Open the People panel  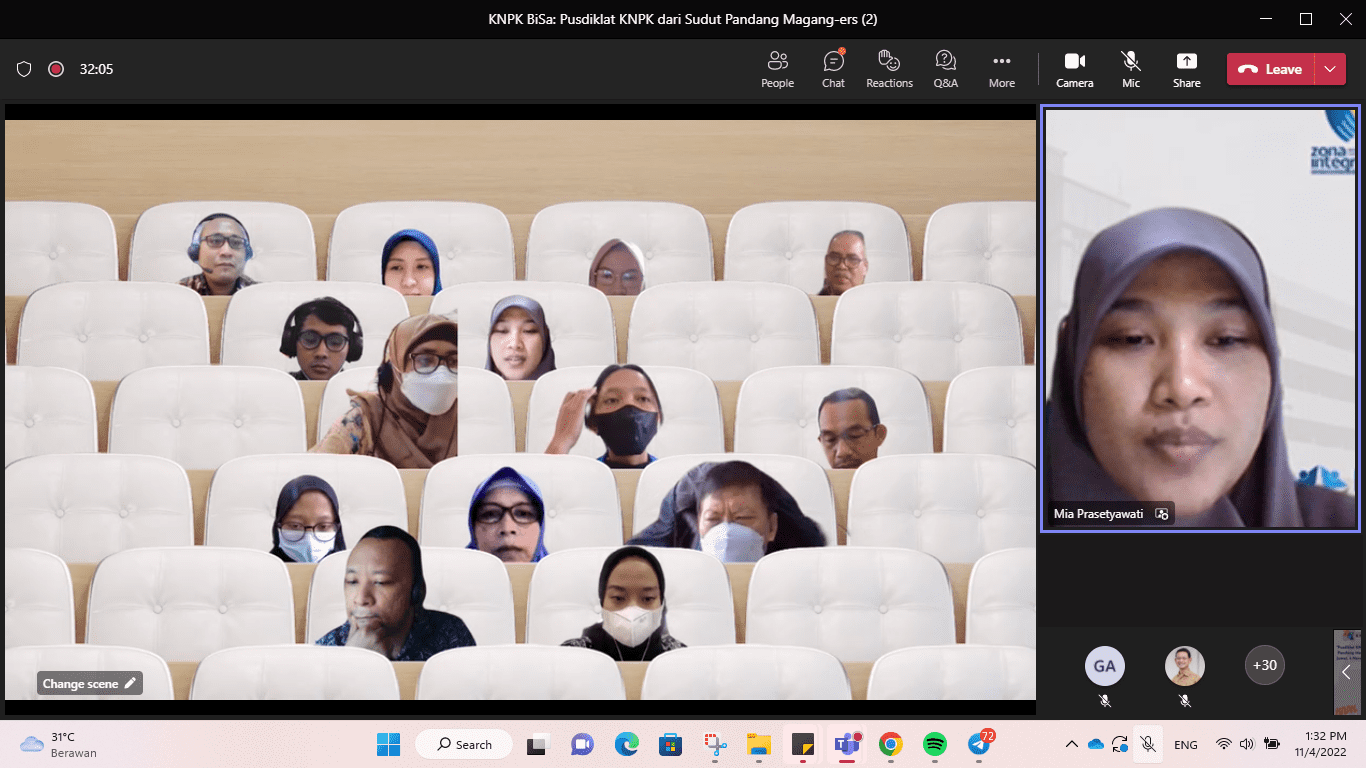777,69
